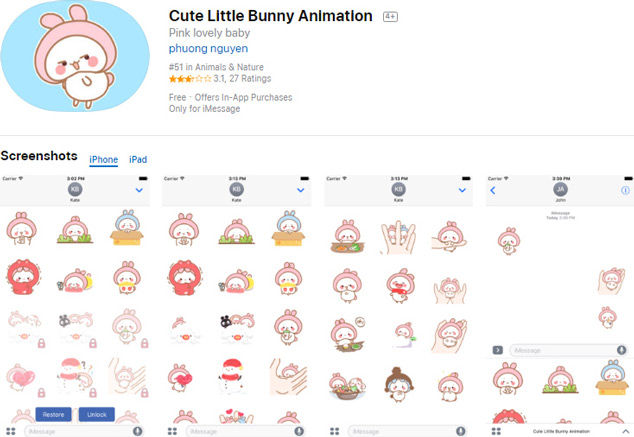Tap microphone icon in first screenshot input
634x437 pixels.
(137, 431)
